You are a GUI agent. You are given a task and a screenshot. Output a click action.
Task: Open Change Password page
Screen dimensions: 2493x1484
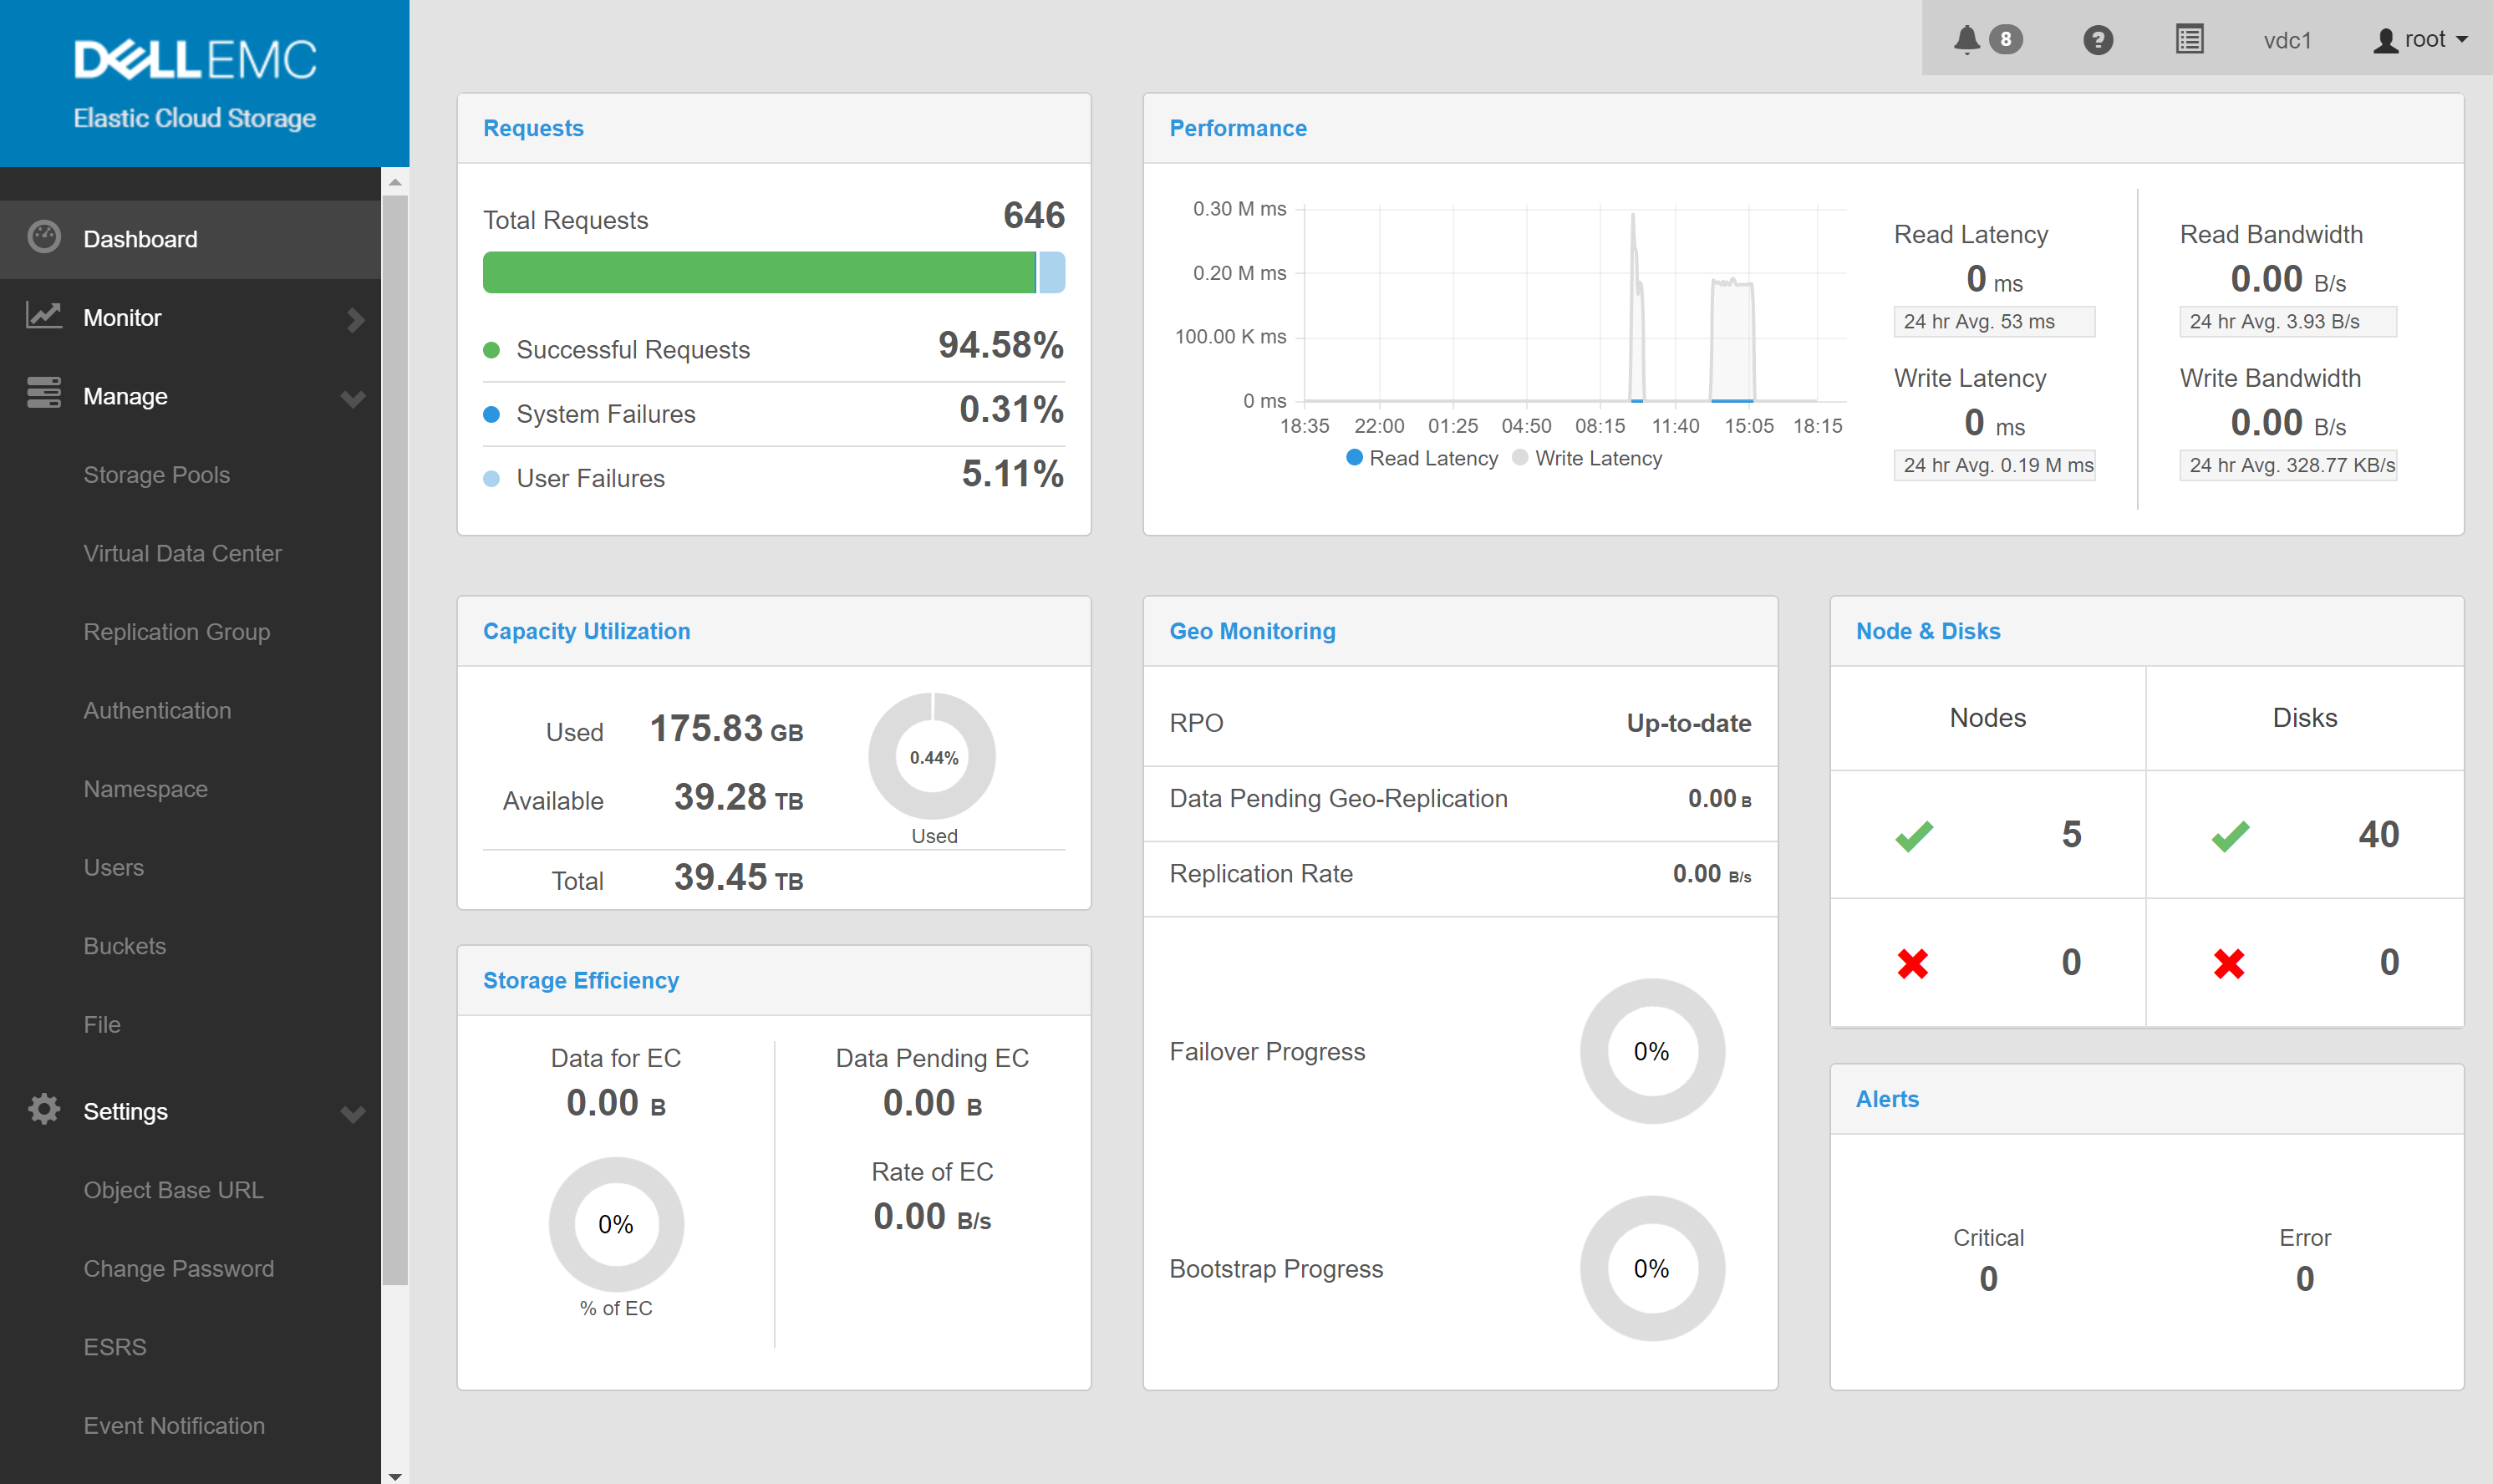coord(178,1268)
